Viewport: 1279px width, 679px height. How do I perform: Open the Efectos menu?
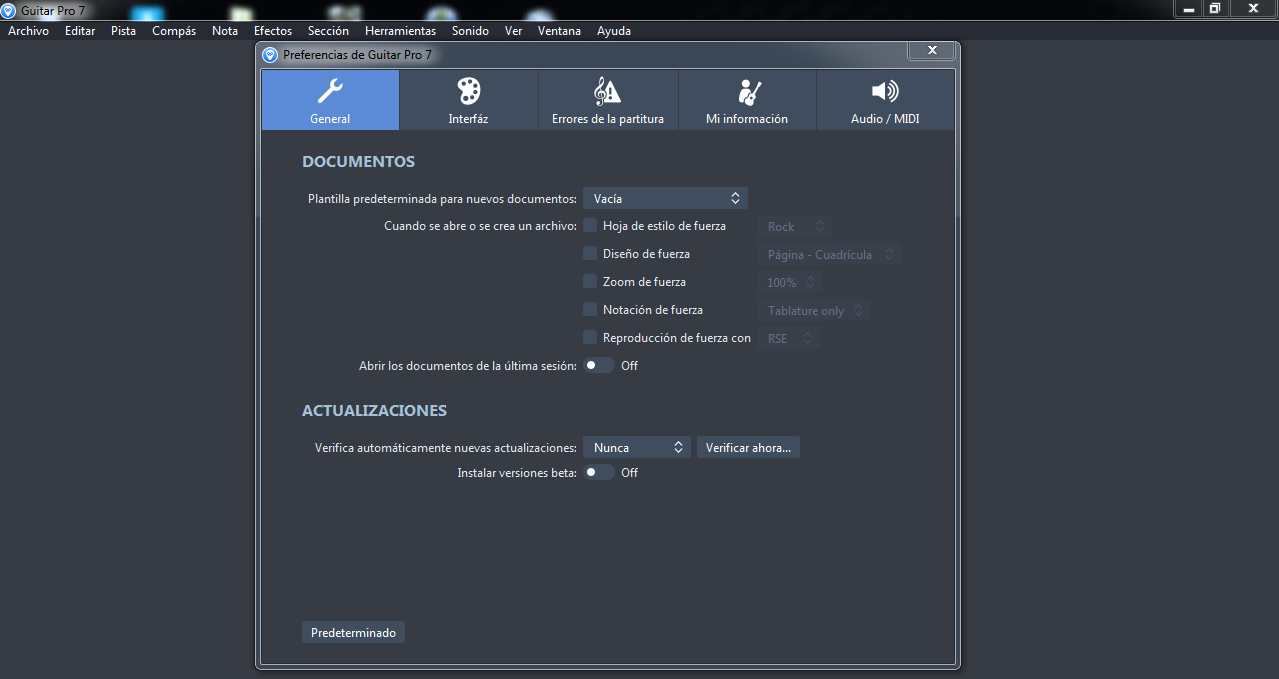point(273,31)
